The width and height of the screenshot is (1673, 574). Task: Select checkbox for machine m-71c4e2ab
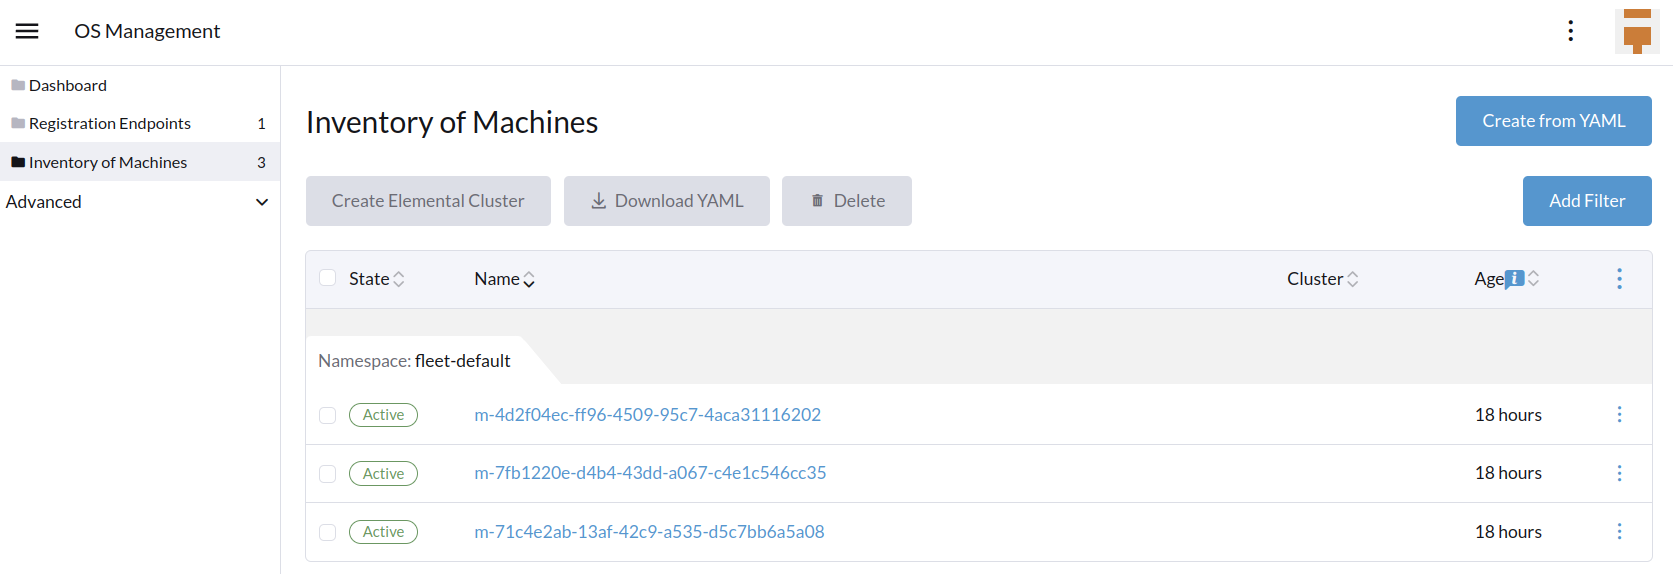327,532
